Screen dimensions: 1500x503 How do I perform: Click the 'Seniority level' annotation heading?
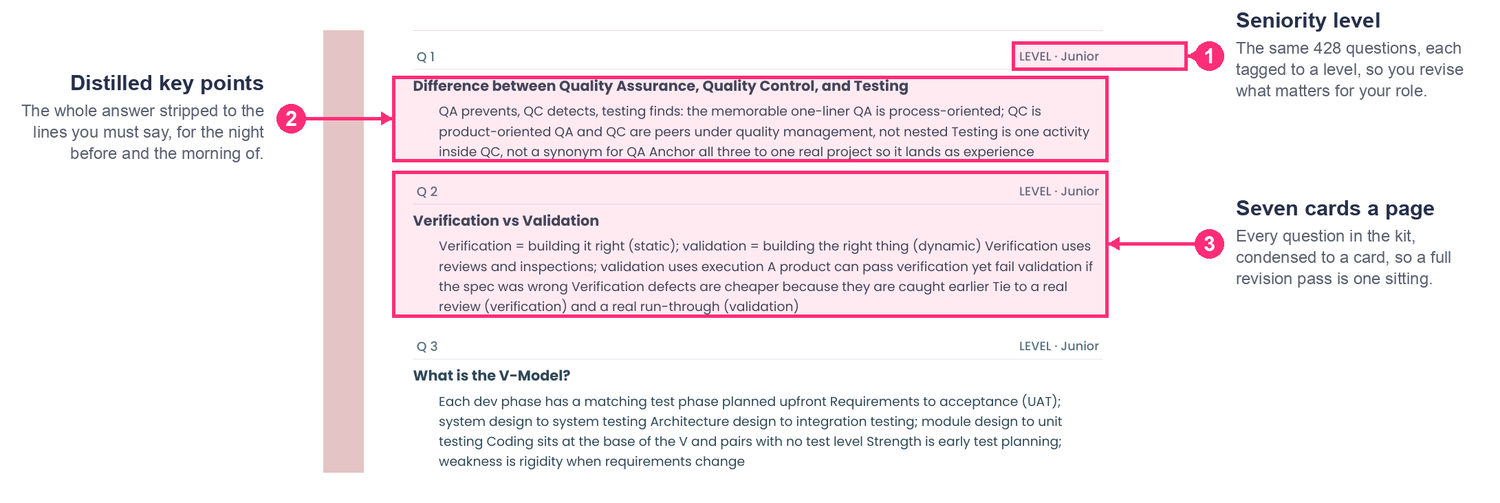(x=1308, y=20)
